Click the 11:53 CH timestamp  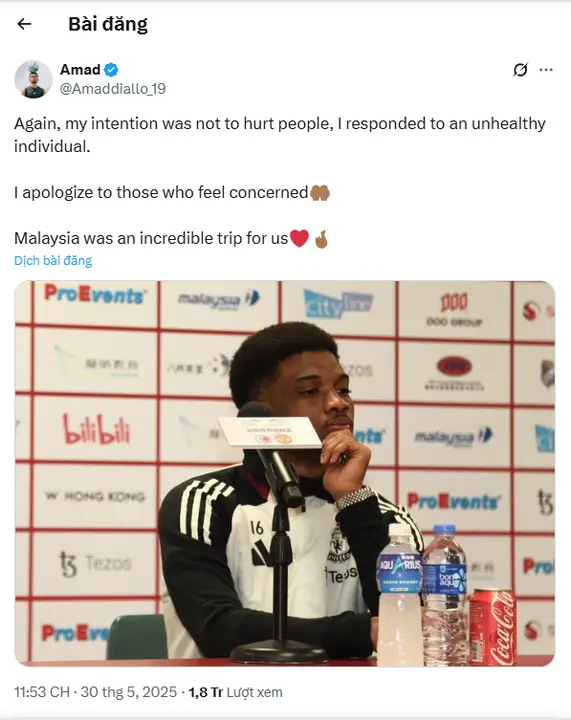pos(42,692)
